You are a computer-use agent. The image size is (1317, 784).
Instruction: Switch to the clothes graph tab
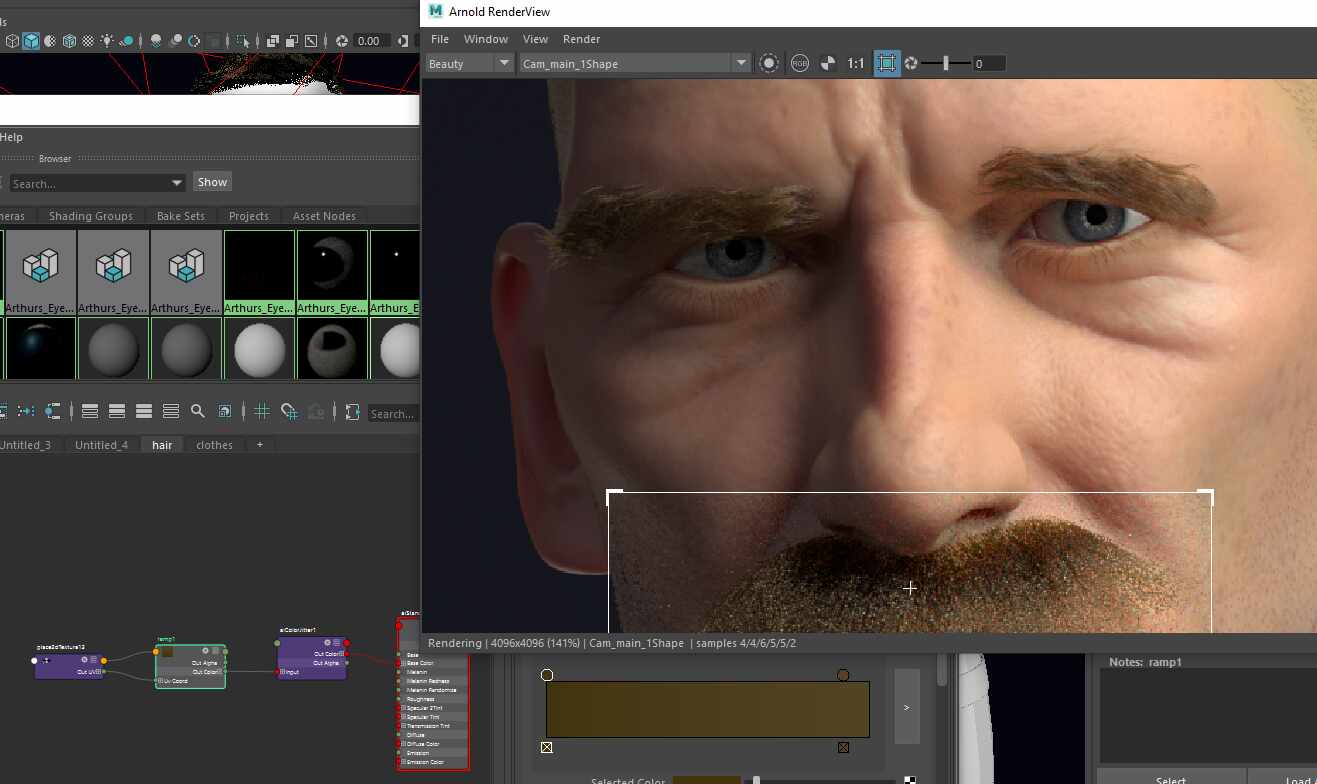(x=214, y=445)
